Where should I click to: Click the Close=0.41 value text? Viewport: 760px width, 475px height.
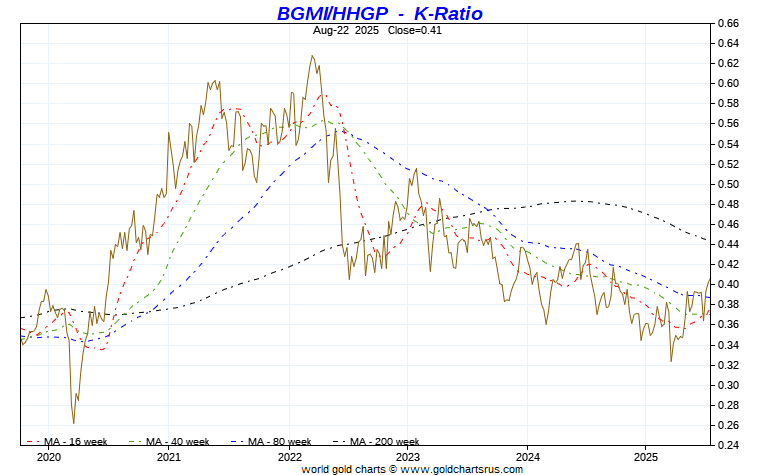414,30
